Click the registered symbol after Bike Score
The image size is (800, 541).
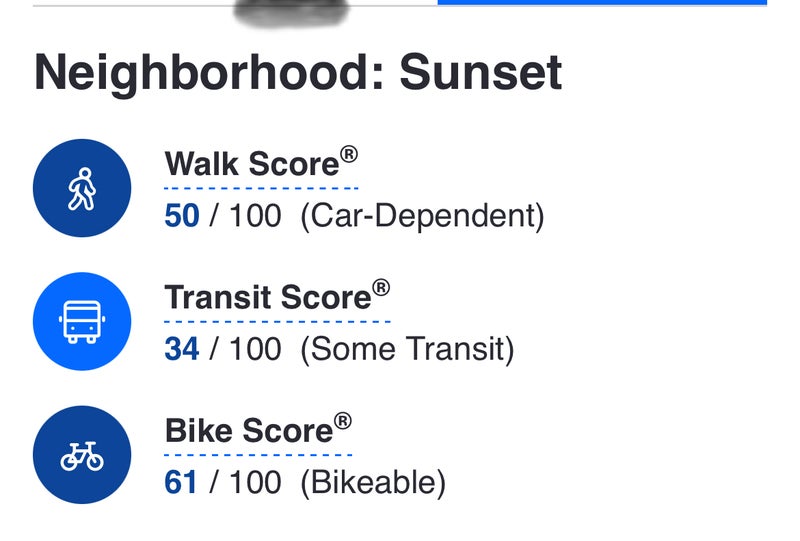tap(342, 422)
